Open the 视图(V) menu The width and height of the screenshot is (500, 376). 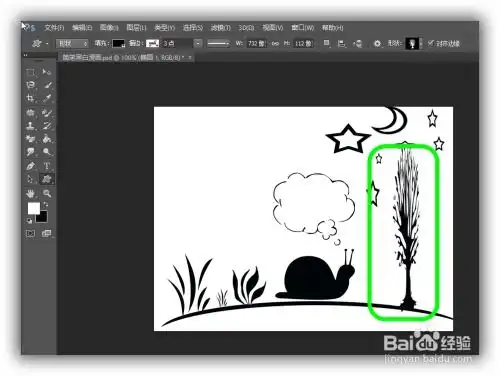pyautogui.click(x=273, y=28)
